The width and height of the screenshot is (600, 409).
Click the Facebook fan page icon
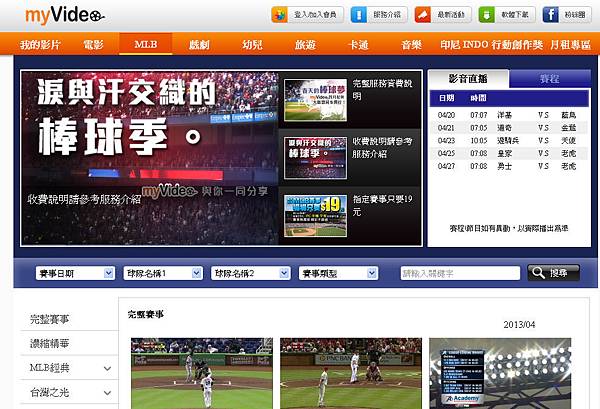coord(550,15)
